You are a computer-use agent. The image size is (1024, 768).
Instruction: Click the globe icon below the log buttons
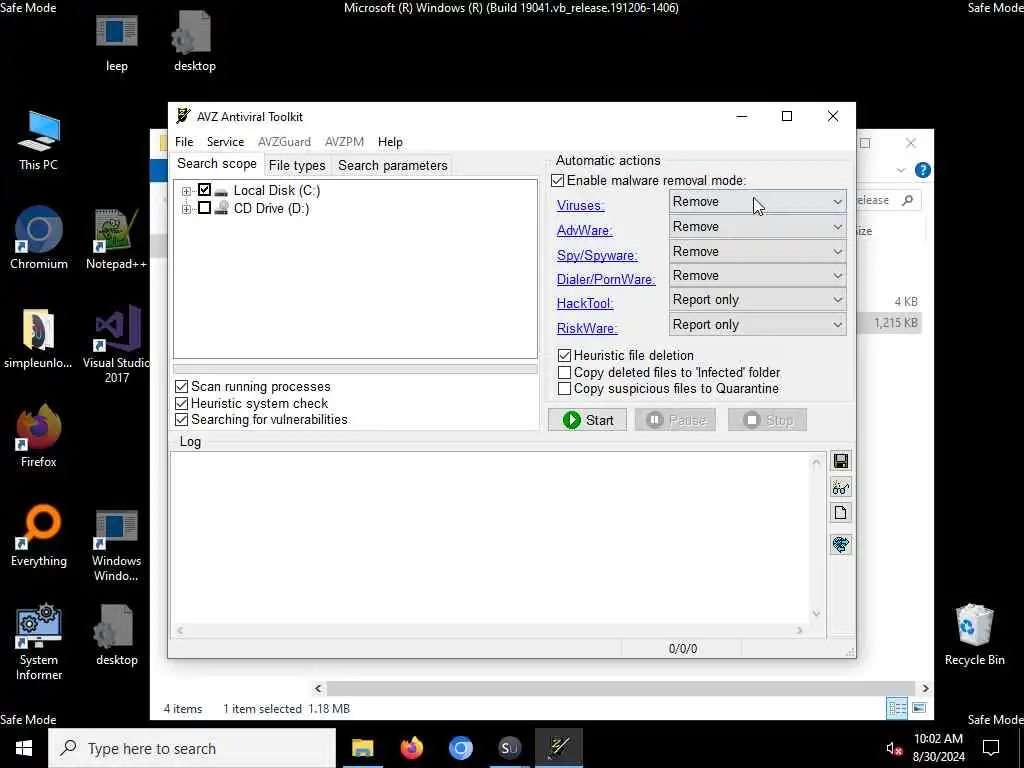point(840,544)
